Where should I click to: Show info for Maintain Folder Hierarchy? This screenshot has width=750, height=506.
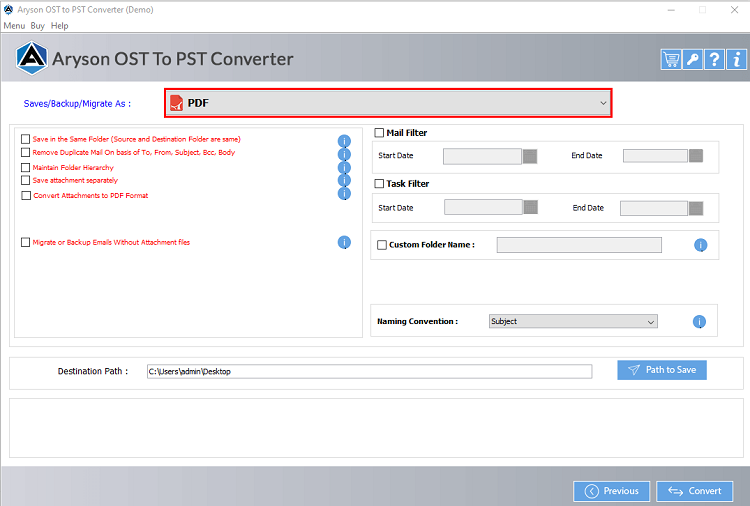[344, 167]
